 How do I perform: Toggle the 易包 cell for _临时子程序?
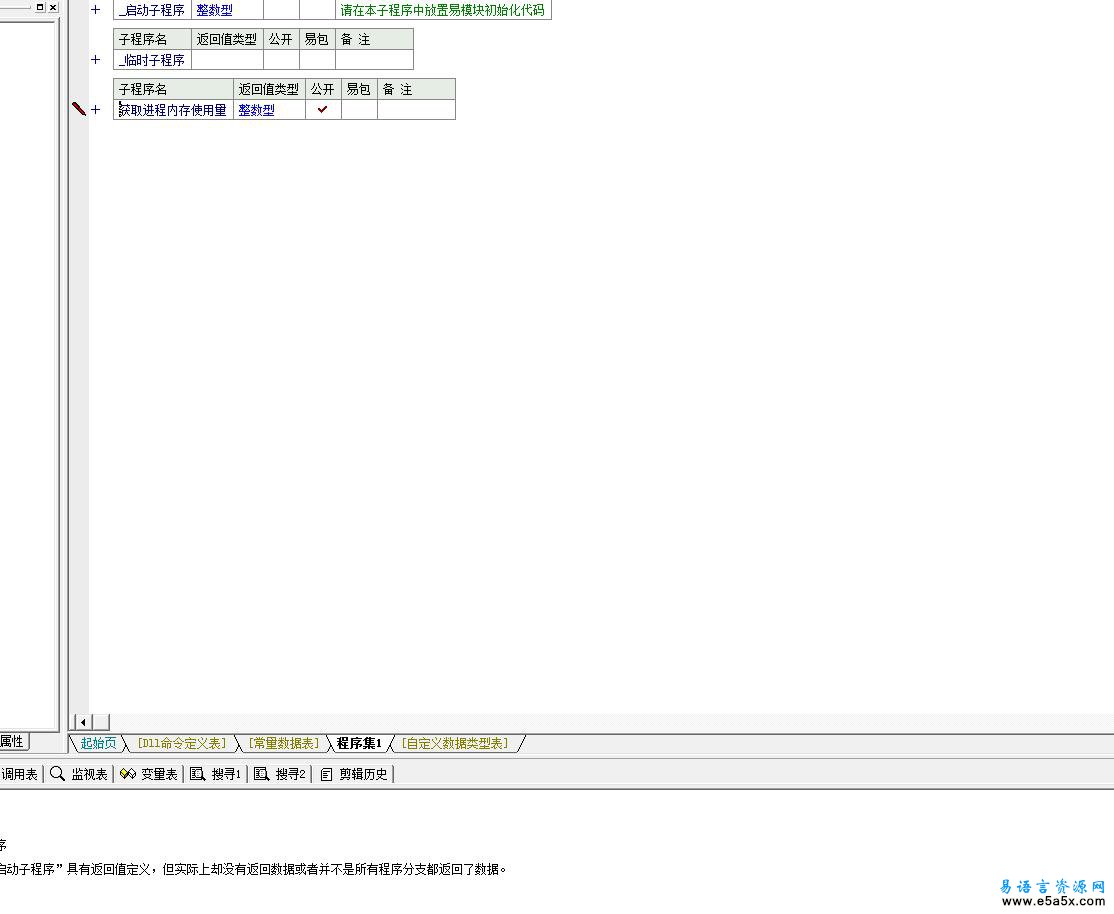coord(317,60)
